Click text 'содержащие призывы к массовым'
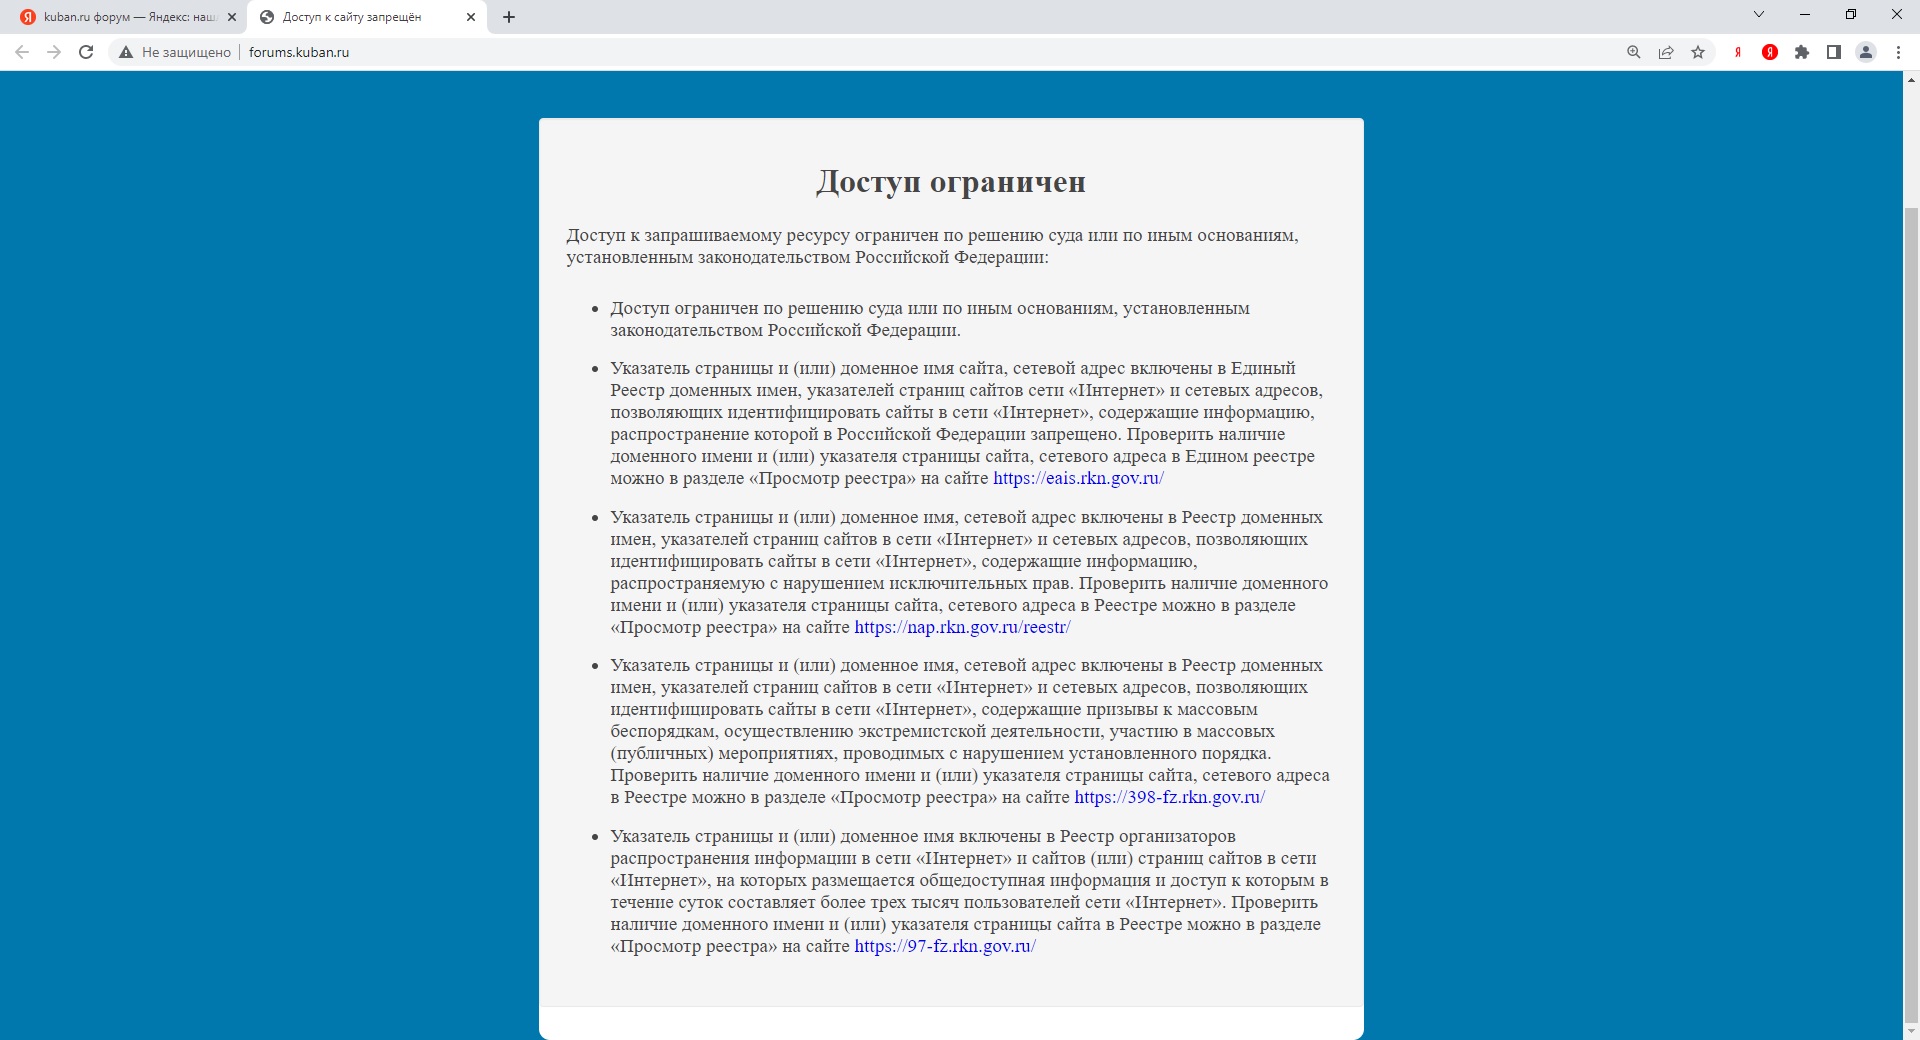The image size is (1920, 1040). click(1119, 709)
